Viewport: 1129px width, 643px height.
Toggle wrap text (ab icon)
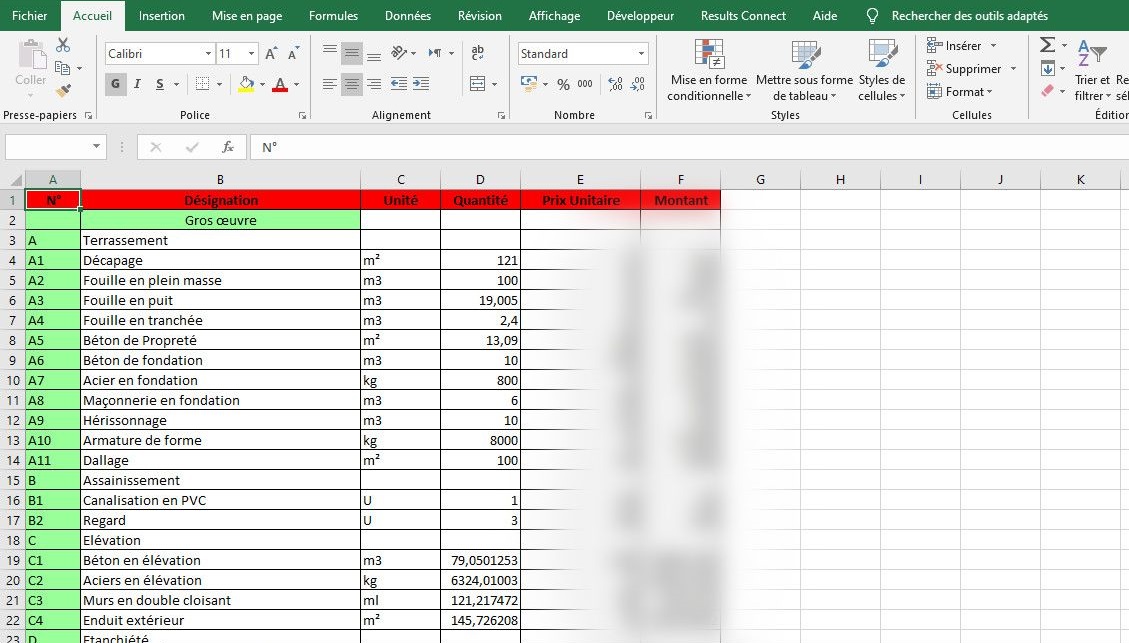tap(477, 53)
